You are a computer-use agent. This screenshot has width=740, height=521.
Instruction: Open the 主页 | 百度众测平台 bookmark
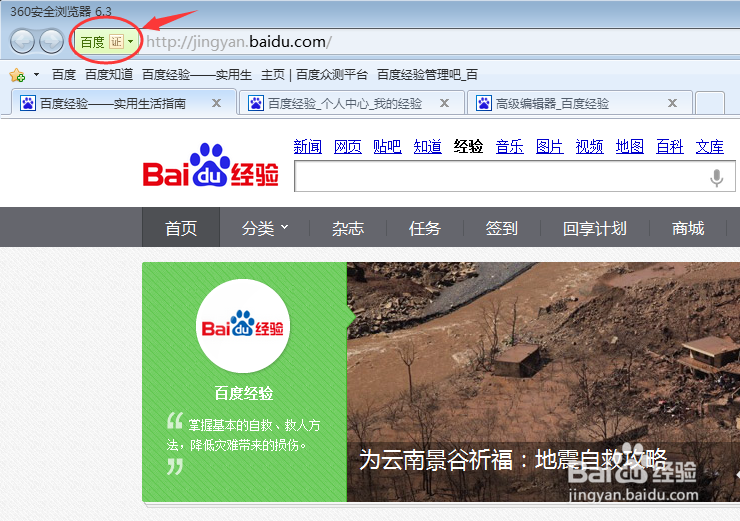[314, 75]
